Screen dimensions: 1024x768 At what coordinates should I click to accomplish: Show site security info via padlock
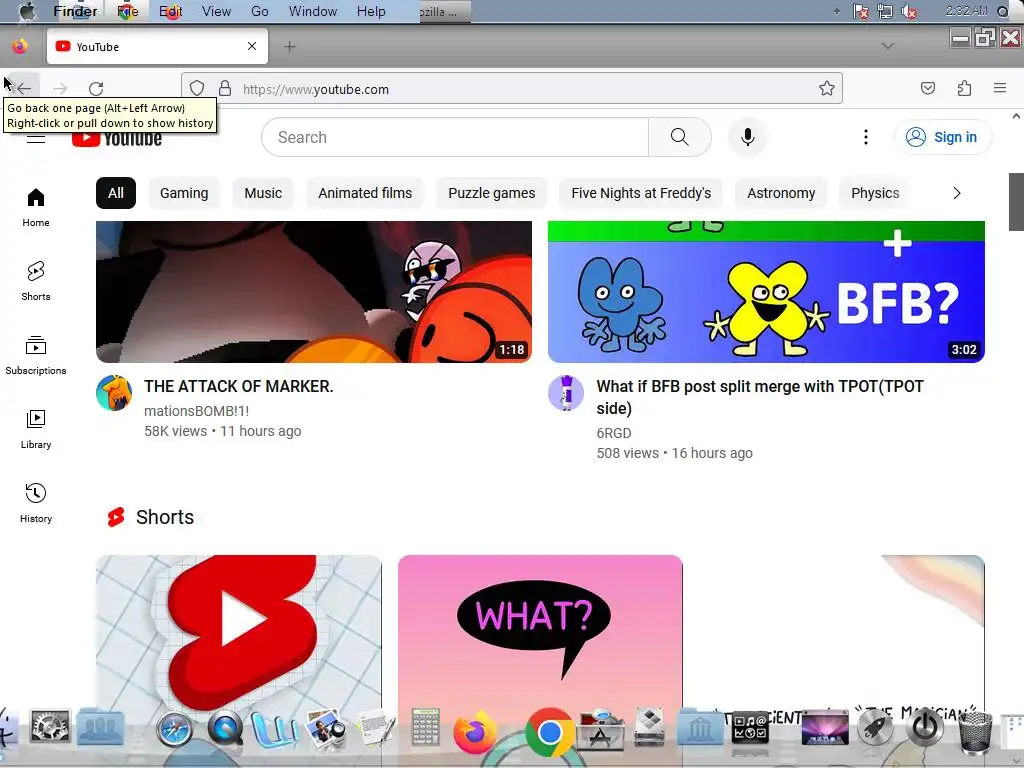(x=225, y=89)
